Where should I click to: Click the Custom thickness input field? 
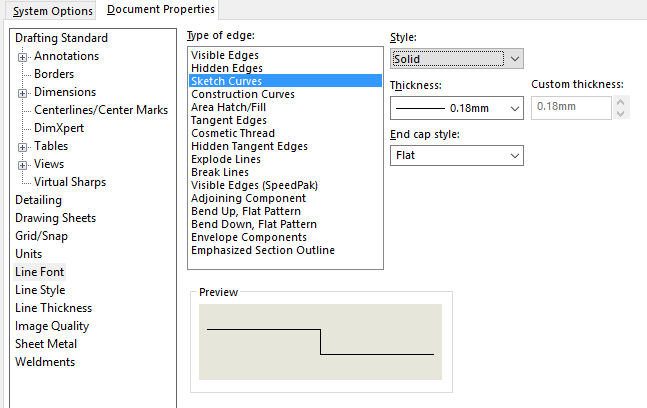574,107
